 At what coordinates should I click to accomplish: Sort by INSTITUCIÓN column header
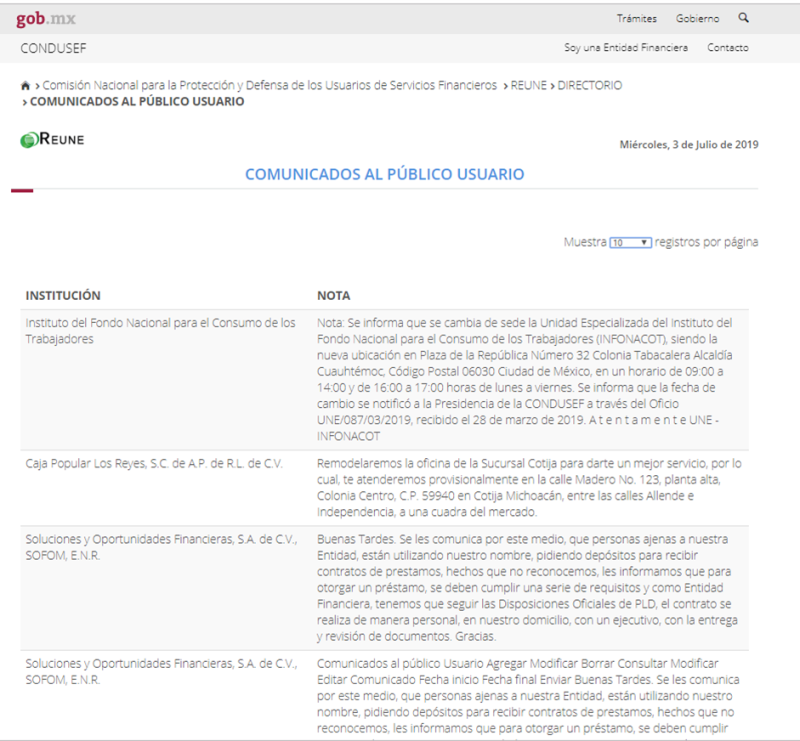pos(63,295)
